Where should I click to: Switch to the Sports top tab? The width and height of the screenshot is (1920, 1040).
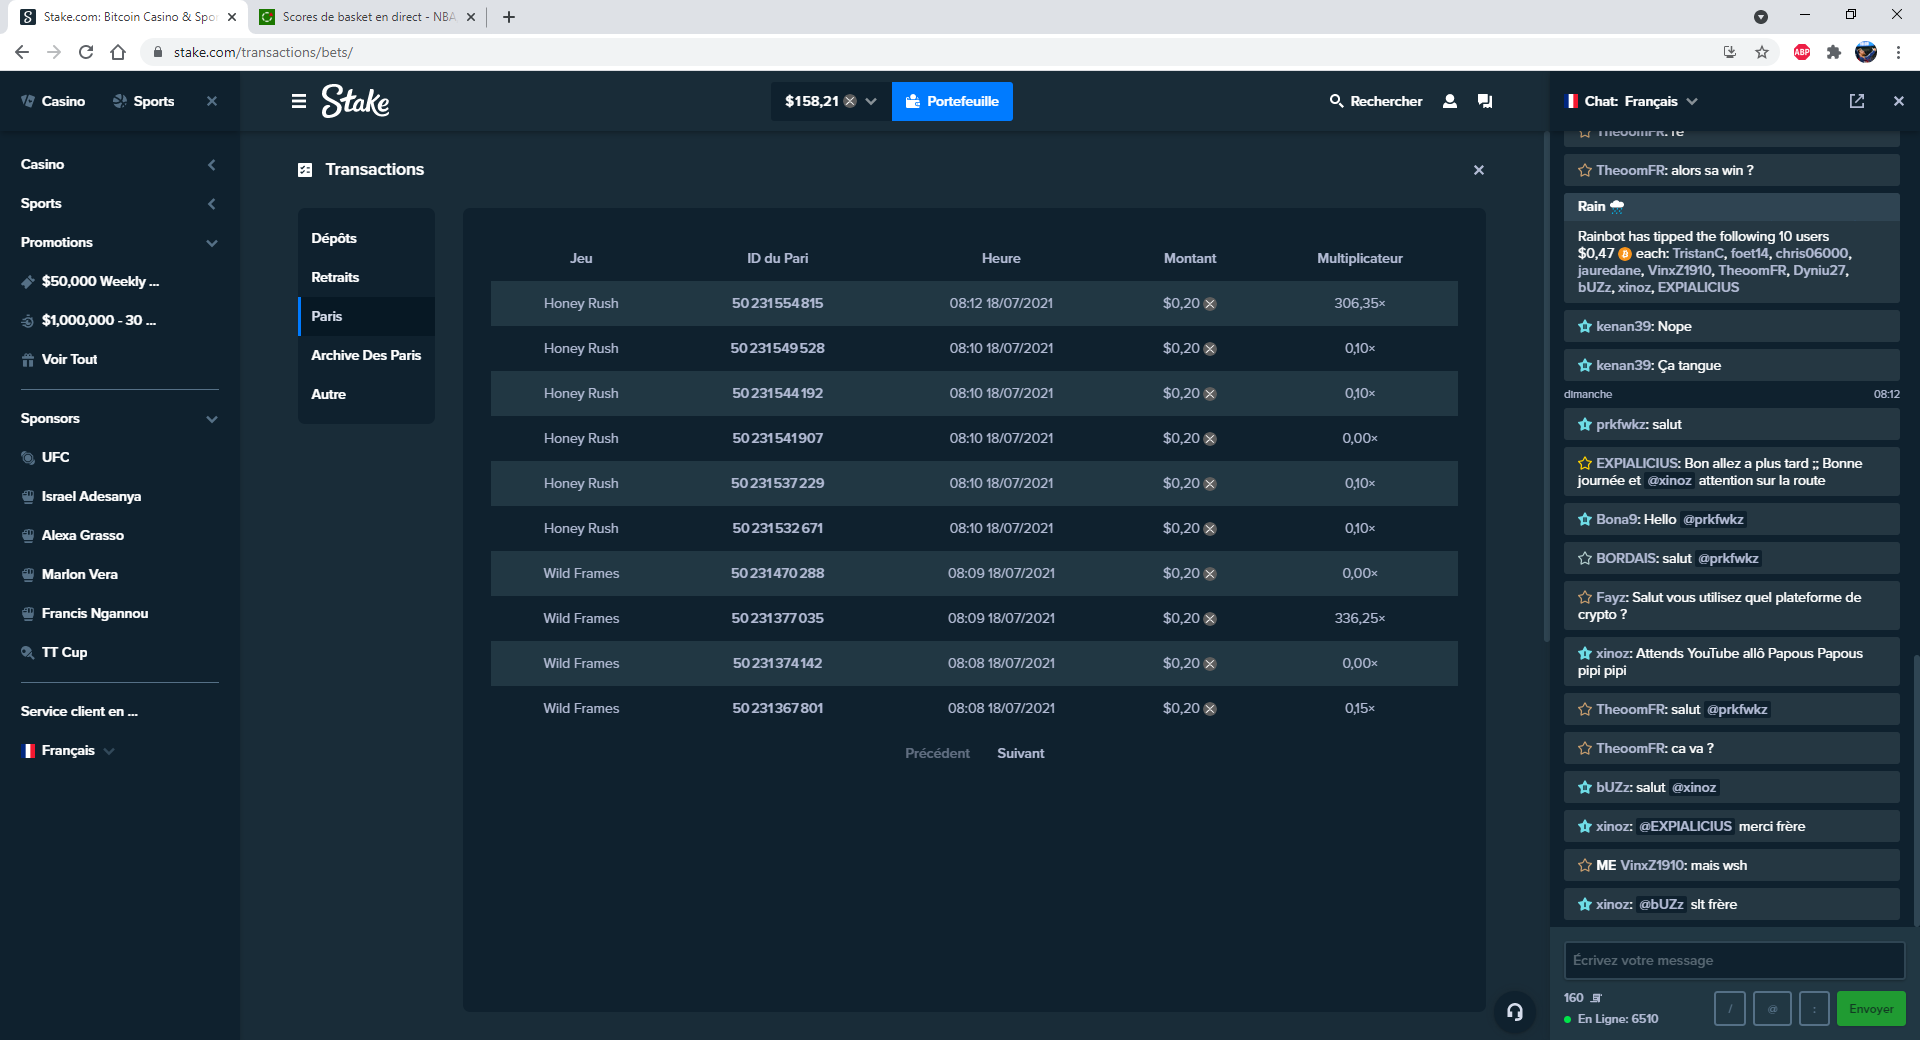(x=143, y=101)
